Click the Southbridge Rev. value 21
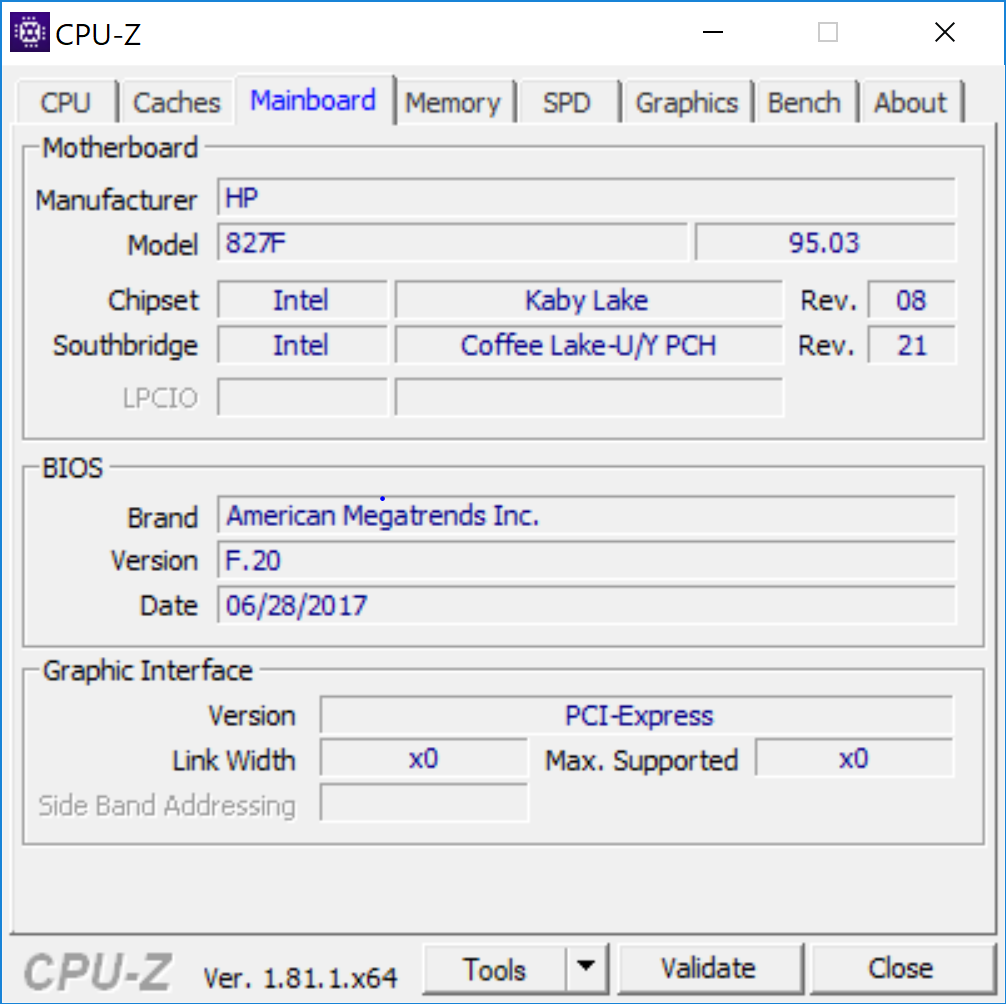This screenshot has height=1004, width=1006. click(912, 345)
